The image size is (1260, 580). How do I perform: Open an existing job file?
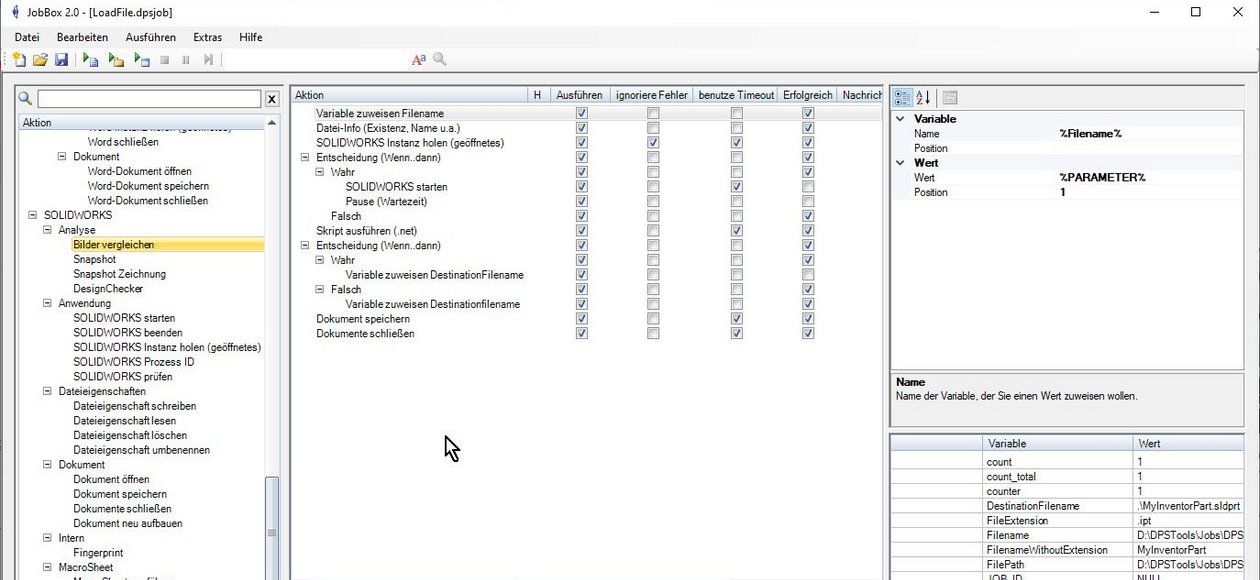pos(42,59)
